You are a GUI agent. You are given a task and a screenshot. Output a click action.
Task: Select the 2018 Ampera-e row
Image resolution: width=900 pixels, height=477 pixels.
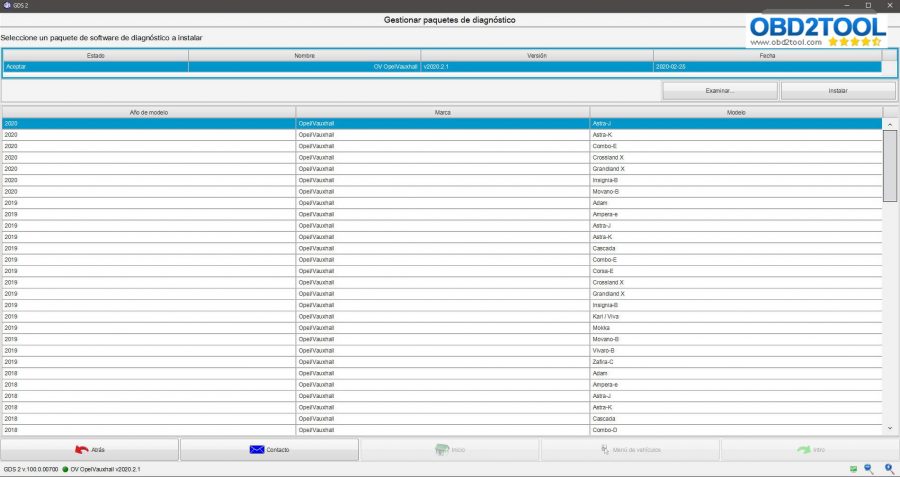point(442,385)
